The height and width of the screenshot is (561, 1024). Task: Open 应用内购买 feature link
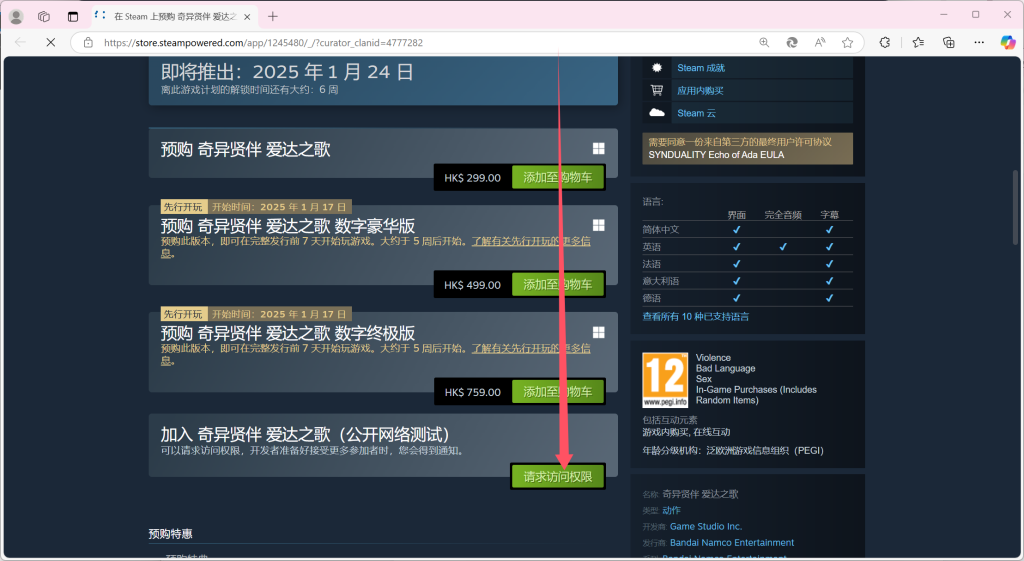click(700, 91)
